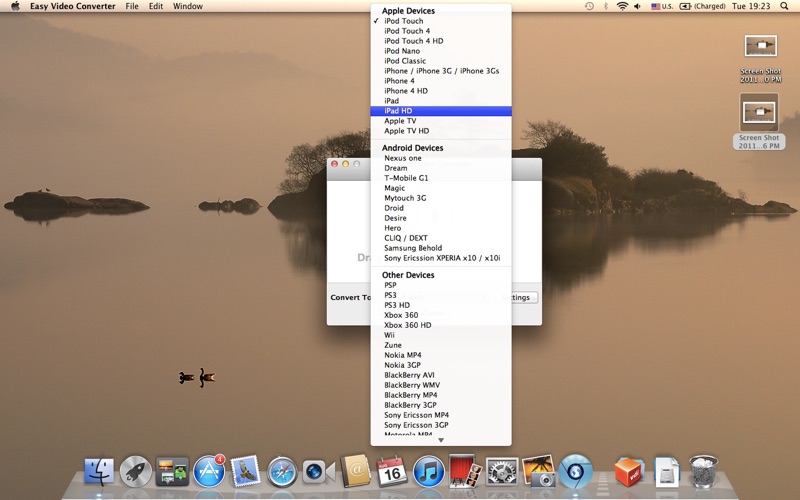The image size is (800, 500).
Task: Open the U.S. input source menu
Action: [x=662, y=6]
